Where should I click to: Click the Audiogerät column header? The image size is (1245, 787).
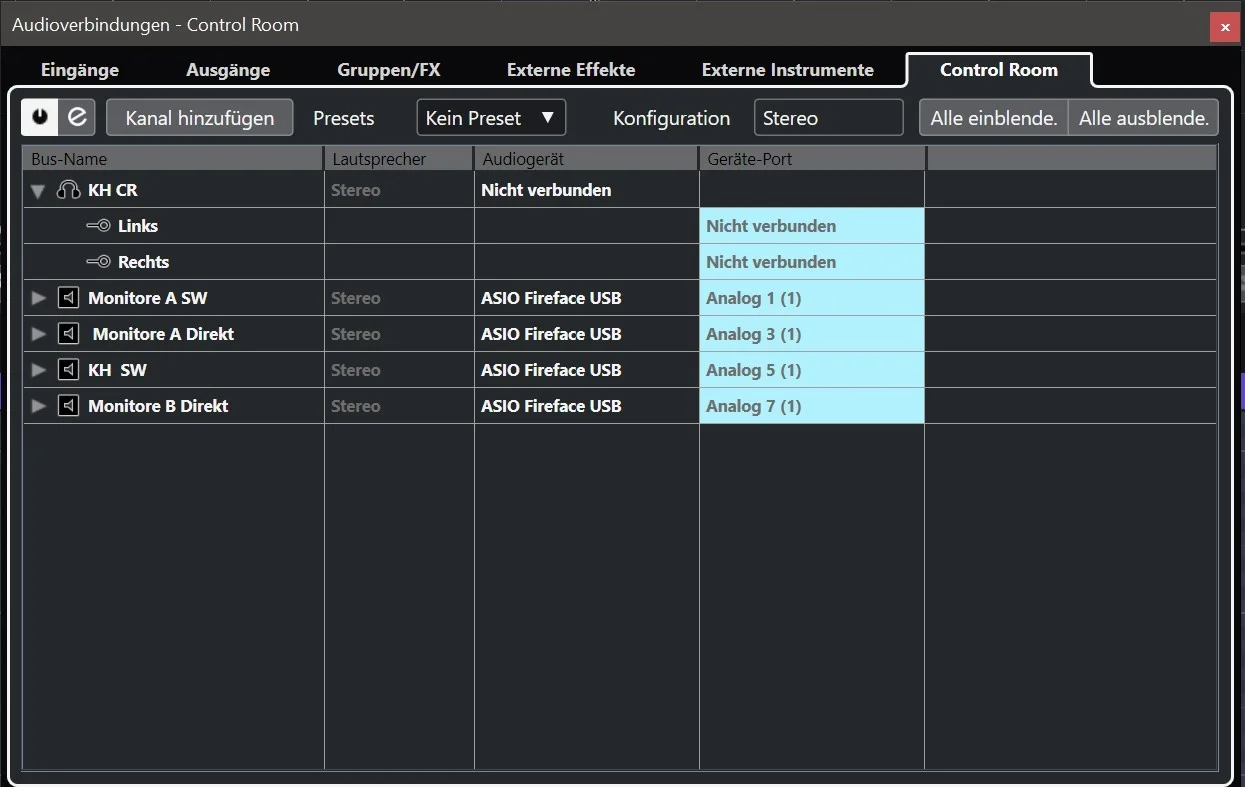tap(587, 159)
